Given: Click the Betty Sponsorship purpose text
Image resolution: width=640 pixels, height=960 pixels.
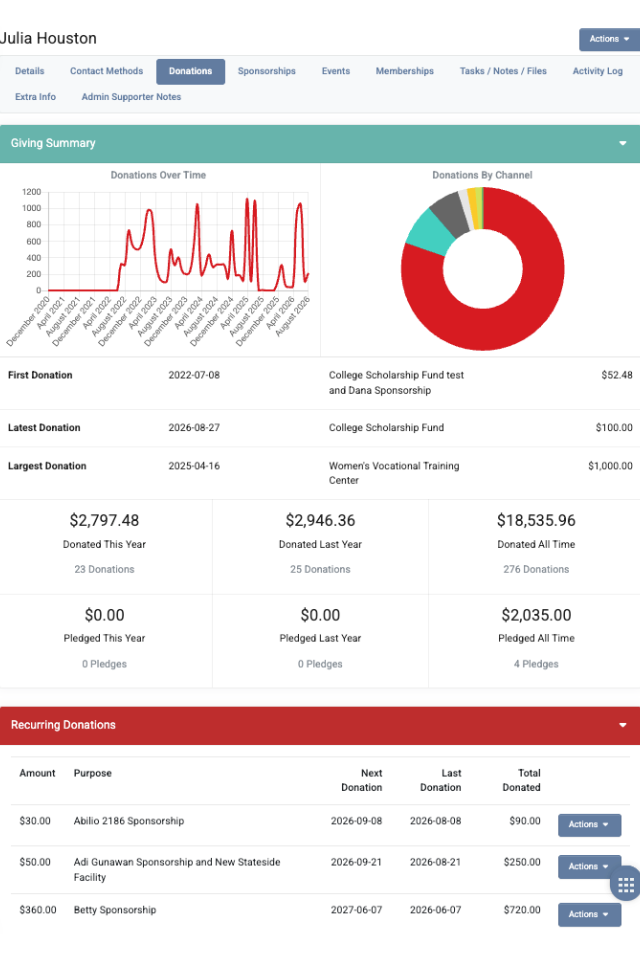Looking at the screenshot, I should 115,910.
